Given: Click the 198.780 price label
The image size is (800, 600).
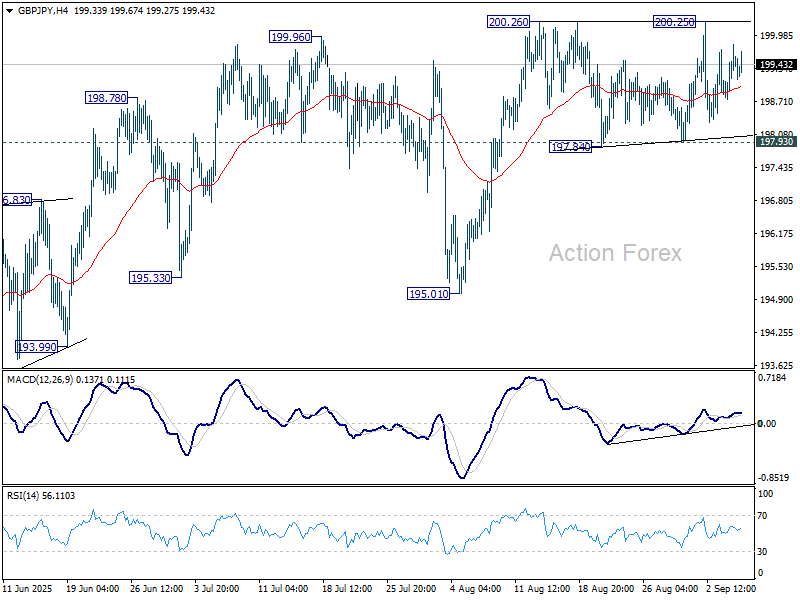Looking at the screenshot, I should click(106, 99).
